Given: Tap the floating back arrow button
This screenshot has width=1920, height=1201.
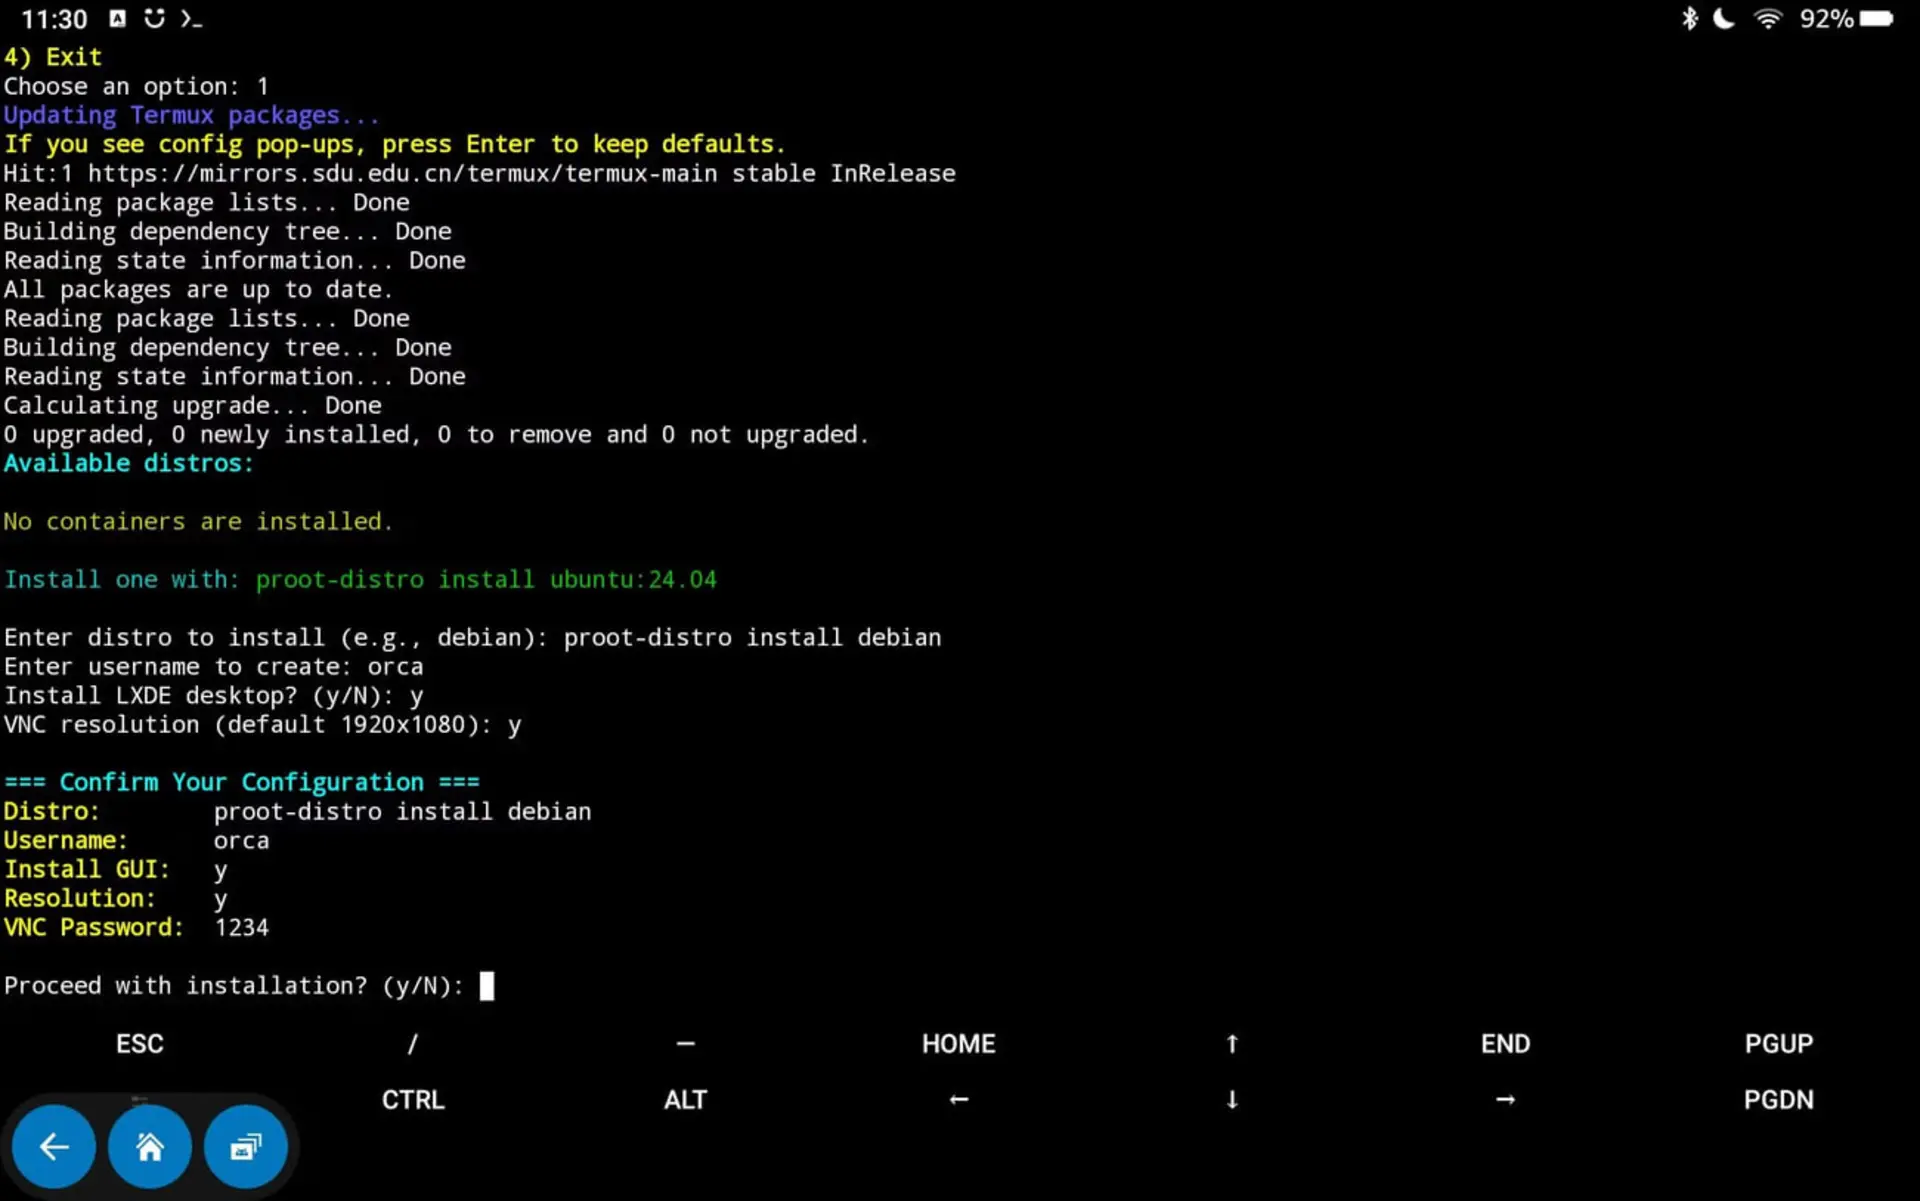Looking at the screenshot, I should pyautogui.click(x=54, y=1146).
